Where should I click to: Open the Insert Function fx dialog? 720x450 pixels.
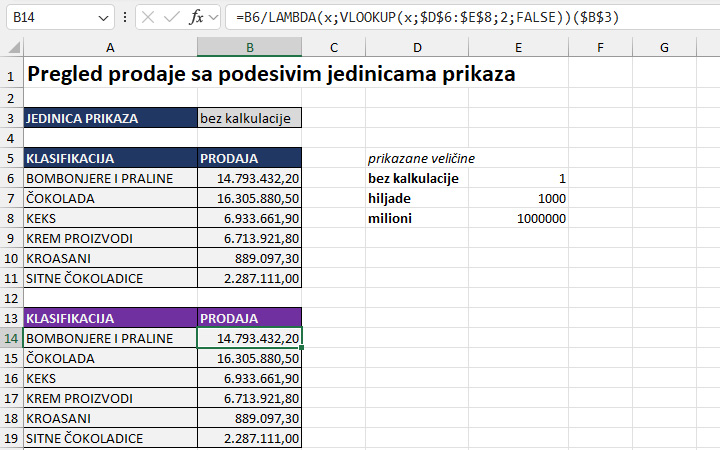[x=197, y=18]
